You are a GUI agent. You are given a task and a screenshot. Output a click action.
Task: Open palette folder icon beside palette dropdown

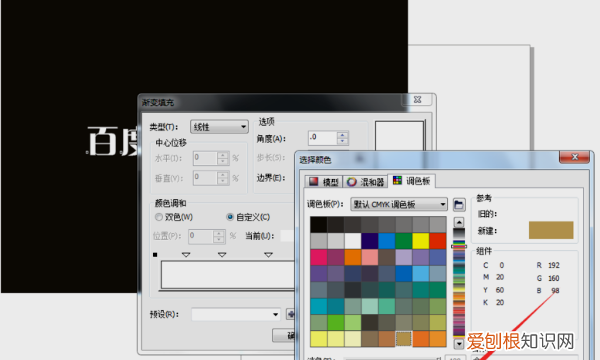459,204
